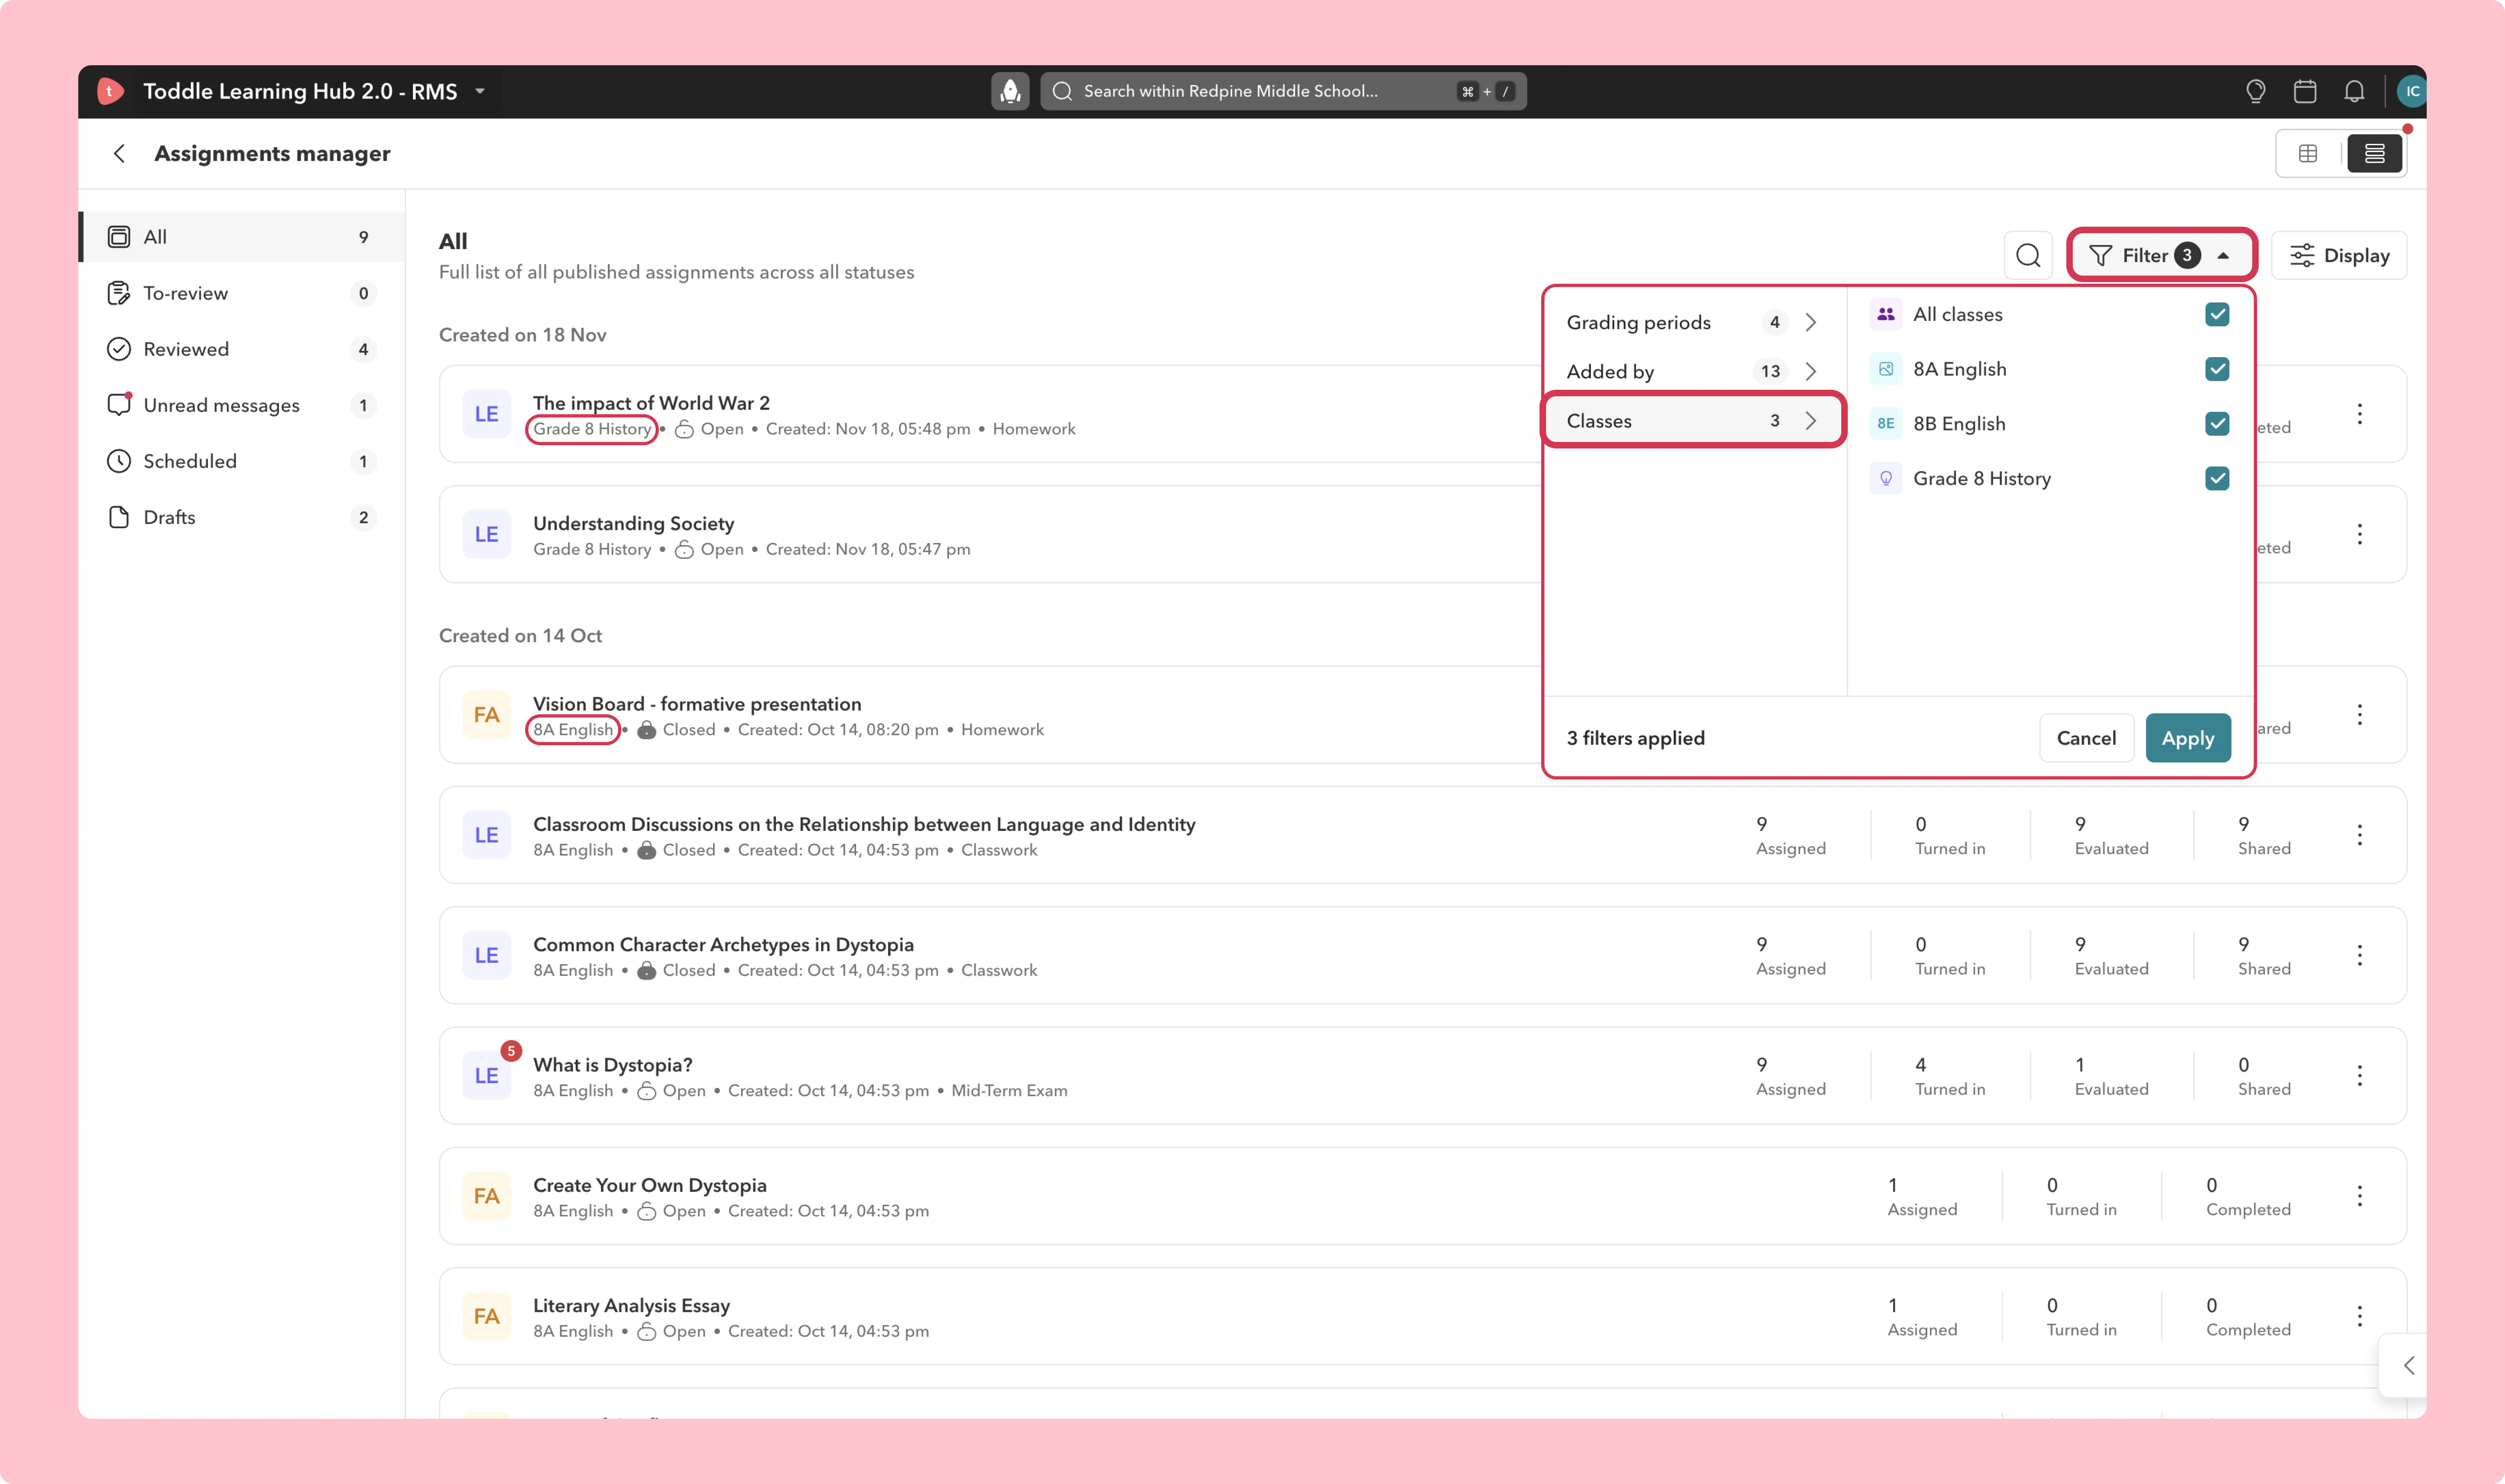Click the 8A English class option label
Image resolution: width=2505 pixels, height=1484 pixels.
[x=1960, y=369]
